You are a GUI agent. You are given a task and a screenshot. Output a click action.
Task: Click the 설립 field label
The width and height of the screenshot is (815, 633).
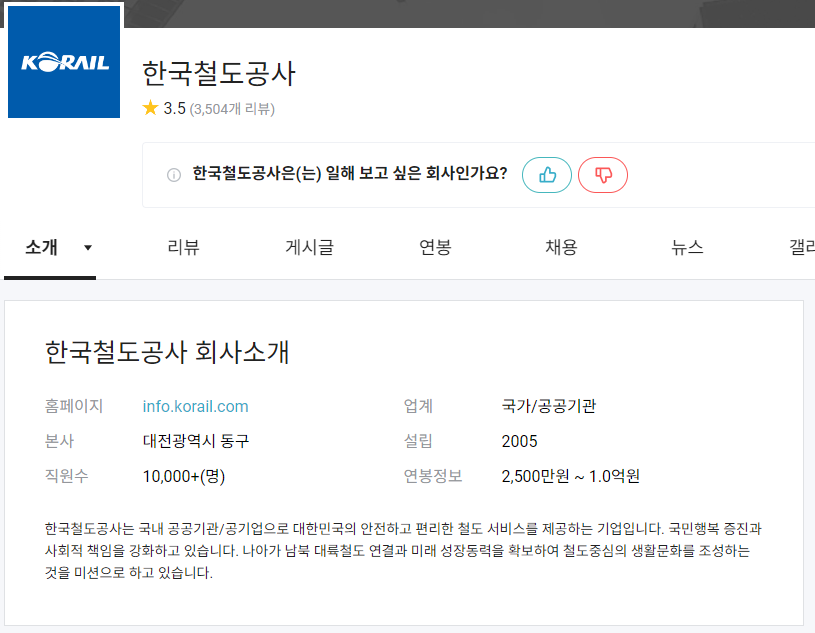(x=418, y=441)
